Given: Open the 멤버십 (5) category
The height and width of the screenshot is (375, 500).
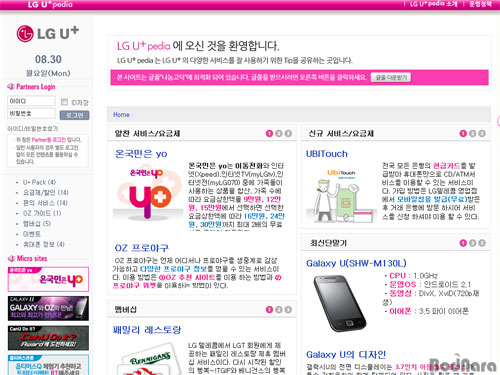Looking at the screenshot, I should pyautogui.click(x=37, y=223).
